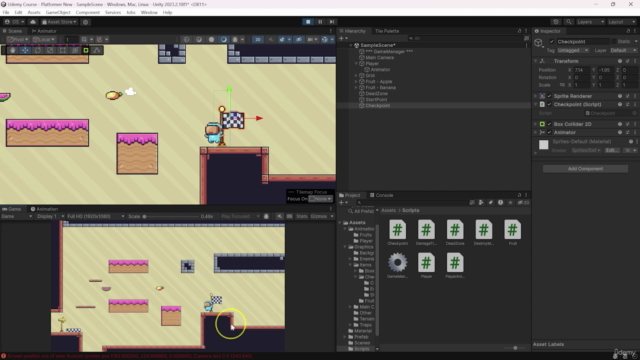Collapse the Player object in Hierarchy
Image resolution: width=640 pixels, height=360 pixels.
pyautogui.click(x=356, y=64)
